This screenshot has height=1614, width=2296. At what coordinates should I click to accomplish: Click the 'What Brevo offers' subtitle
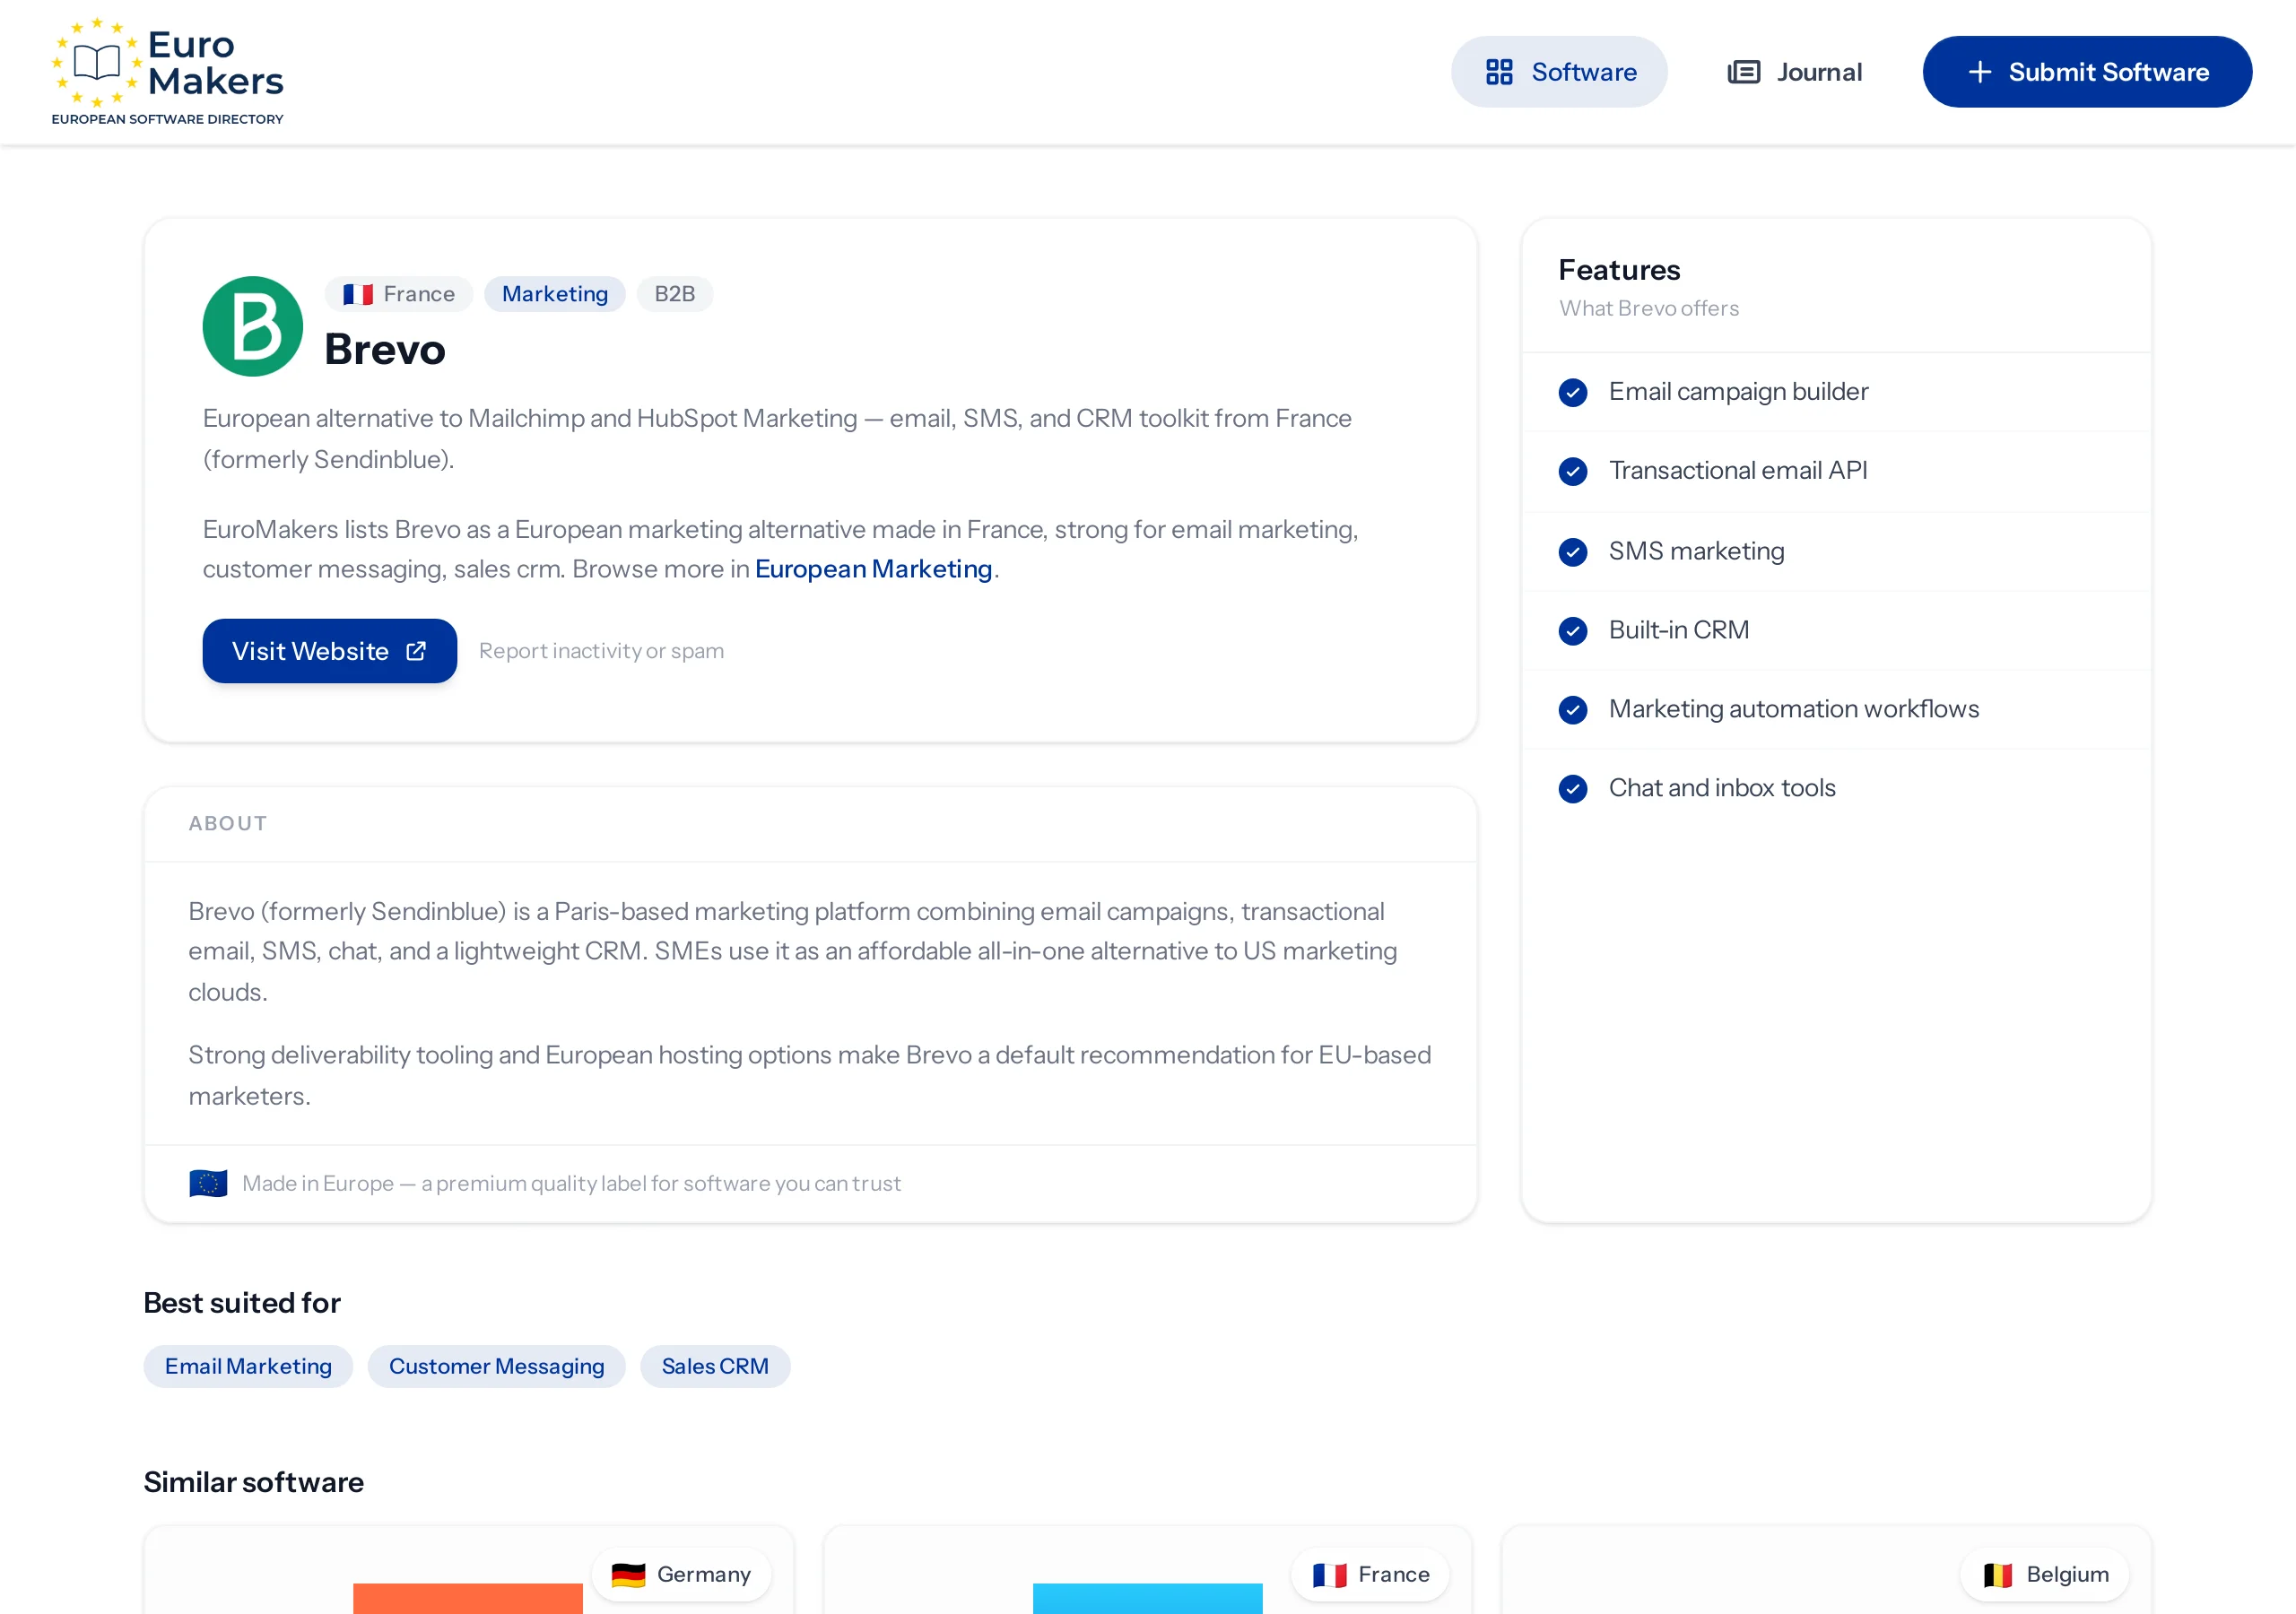tap(1649, 308)
